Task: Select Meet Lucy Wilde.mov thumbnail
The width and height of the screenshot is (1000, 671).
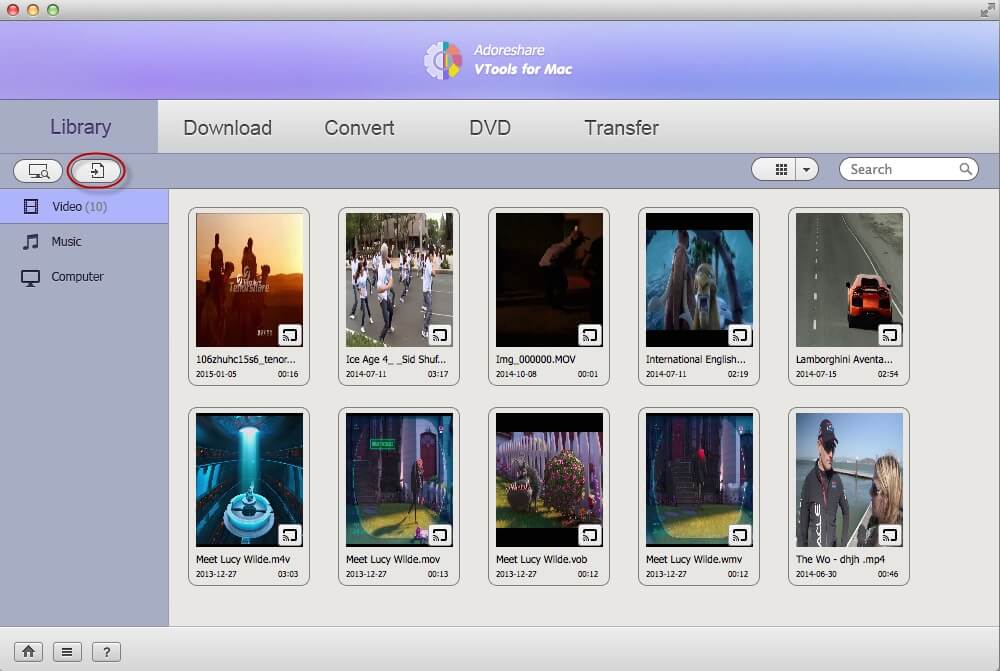Action: 399,480
